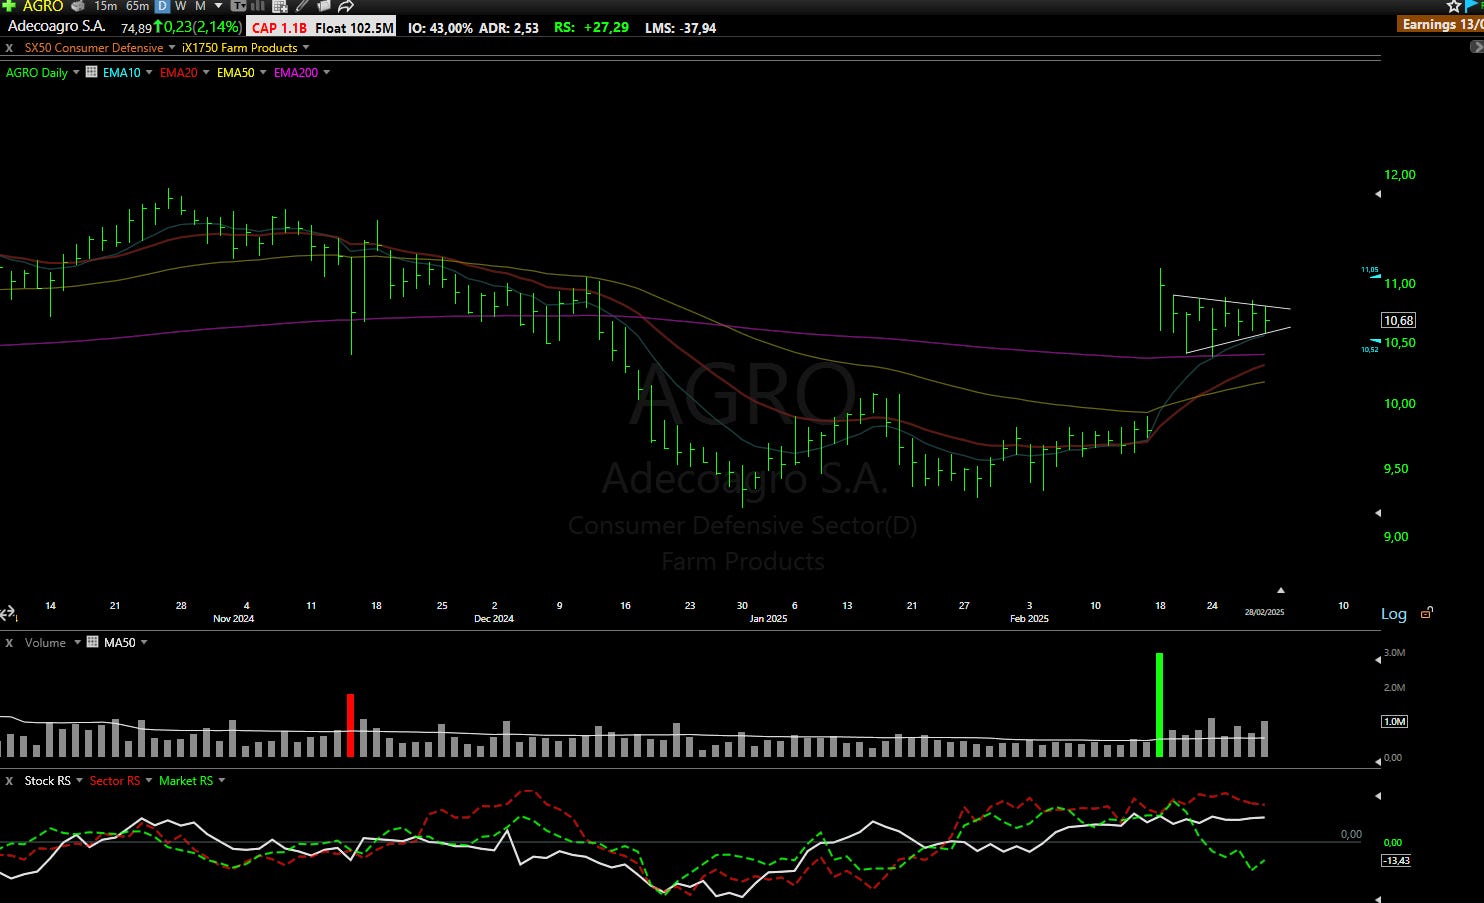Select the M monthly timeframe

coord(200,6)
